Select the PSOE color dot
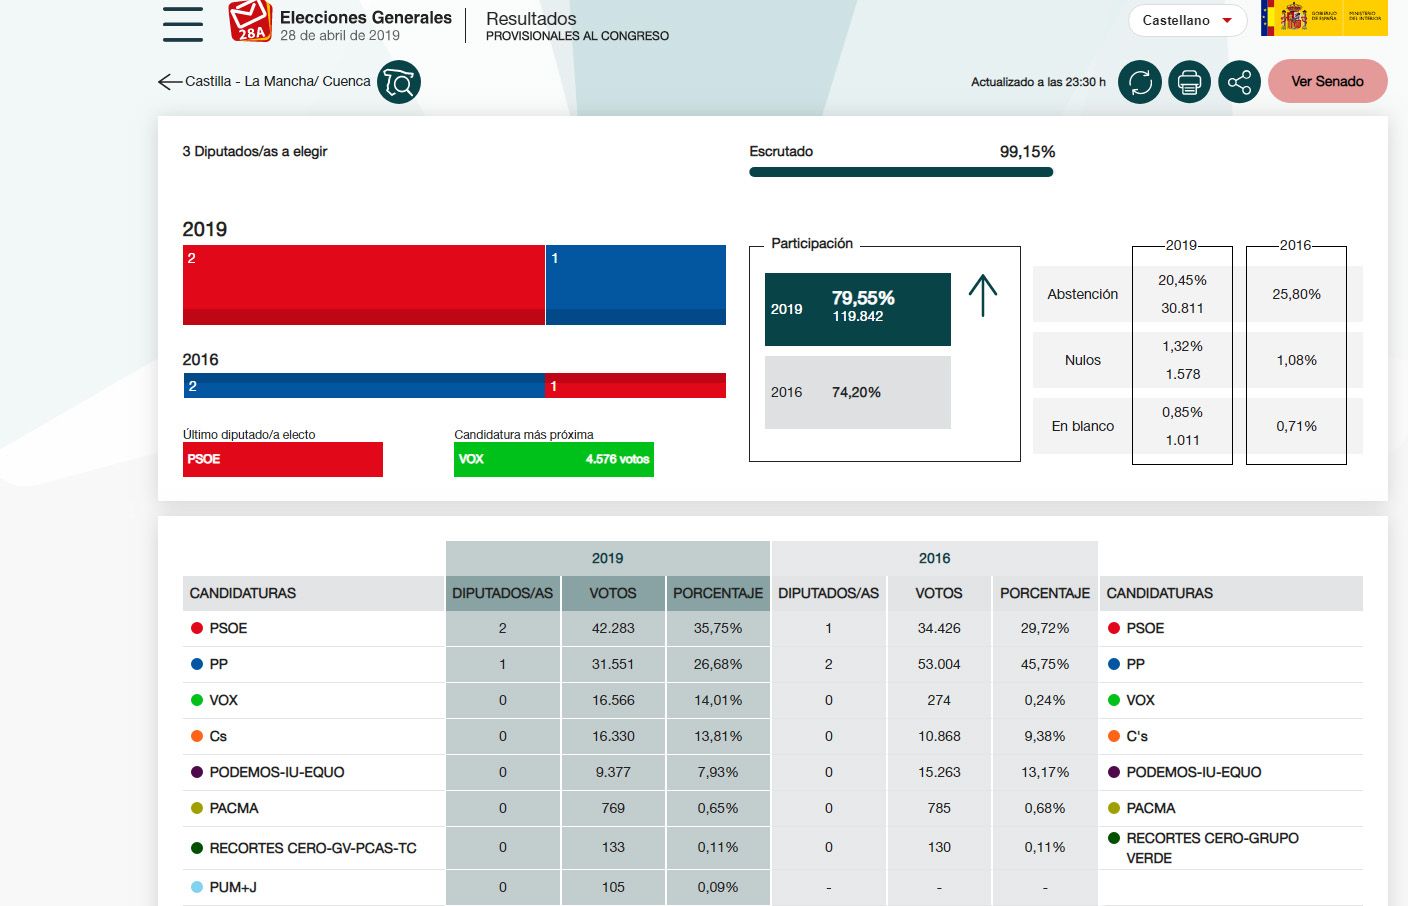Screen dimensions: 1408x906 pyautogui.click(x=195, y=628)
